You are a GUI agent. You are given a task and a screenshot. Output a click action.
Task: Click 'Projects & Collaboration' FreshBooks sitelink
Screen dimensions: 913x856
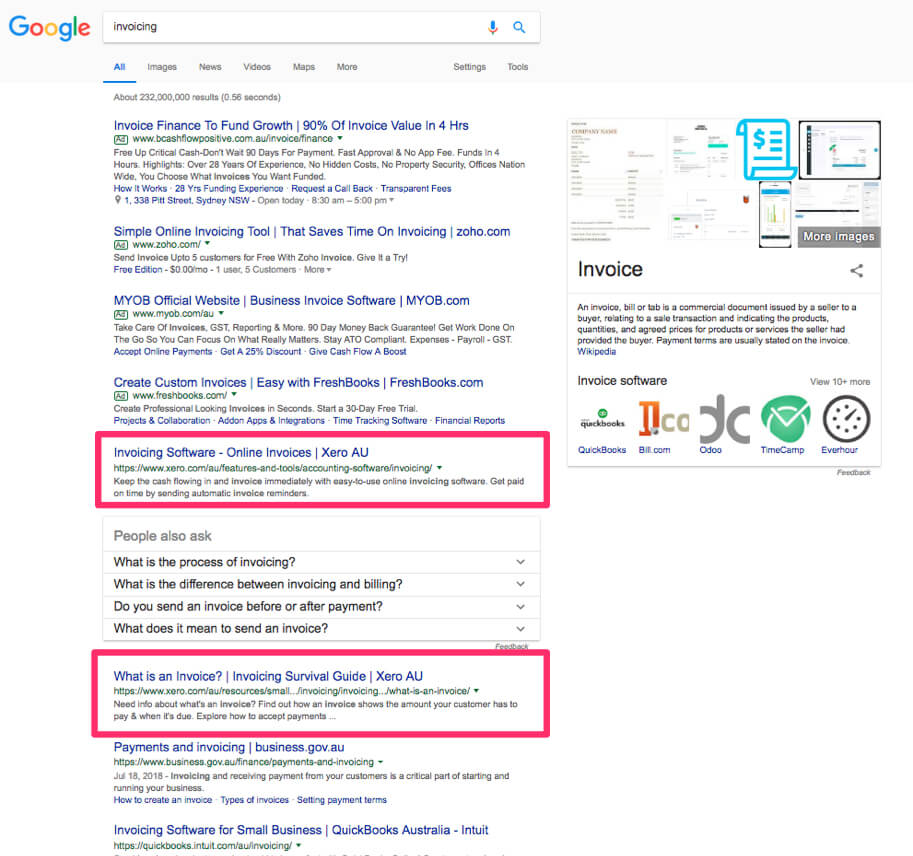pyautogui.click(x=162, y=420)
